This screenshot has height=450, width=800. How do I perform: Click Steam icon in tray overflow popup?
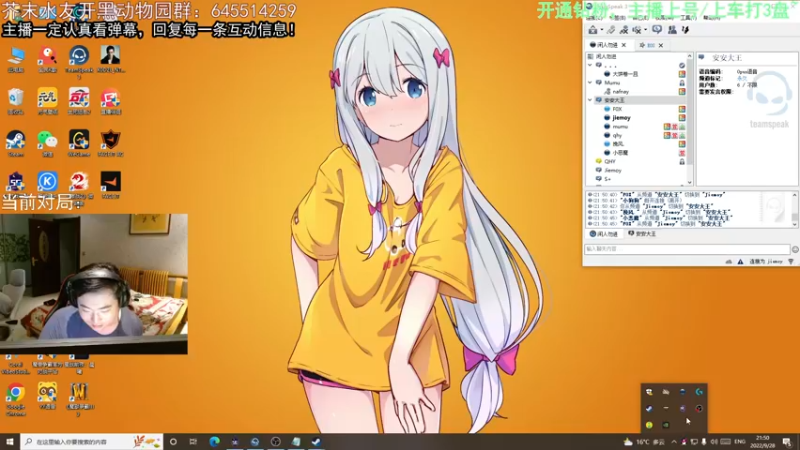point(649,408)
